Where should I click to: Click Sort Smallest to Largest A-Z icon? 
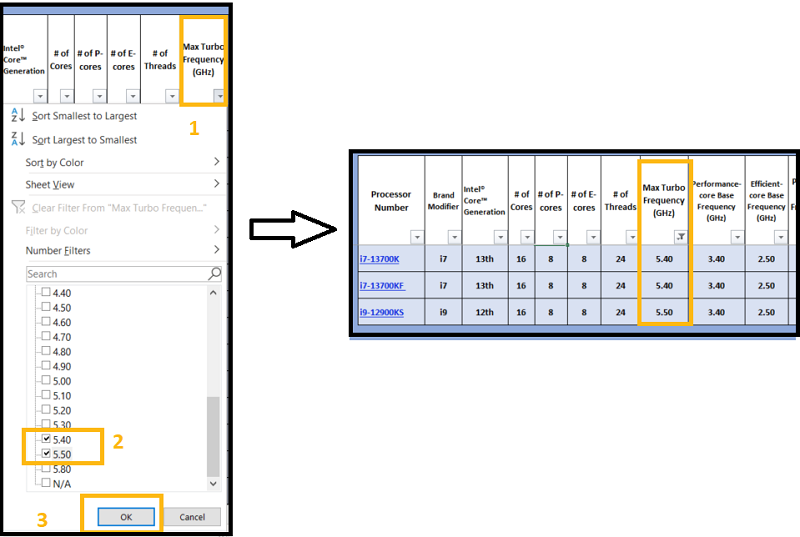point(18,115)
